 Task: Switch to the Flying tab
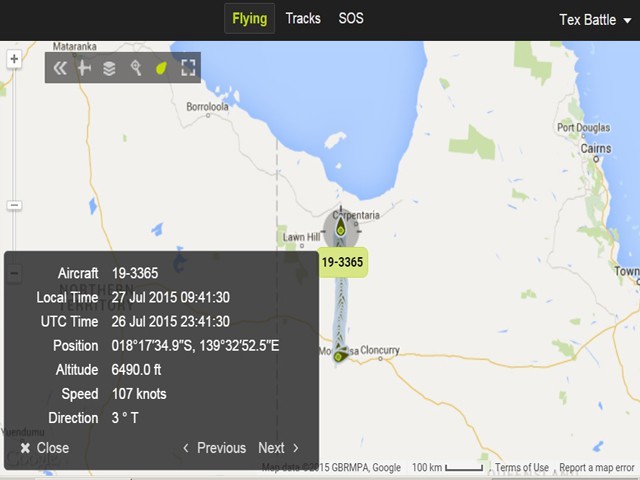(249, 18)
